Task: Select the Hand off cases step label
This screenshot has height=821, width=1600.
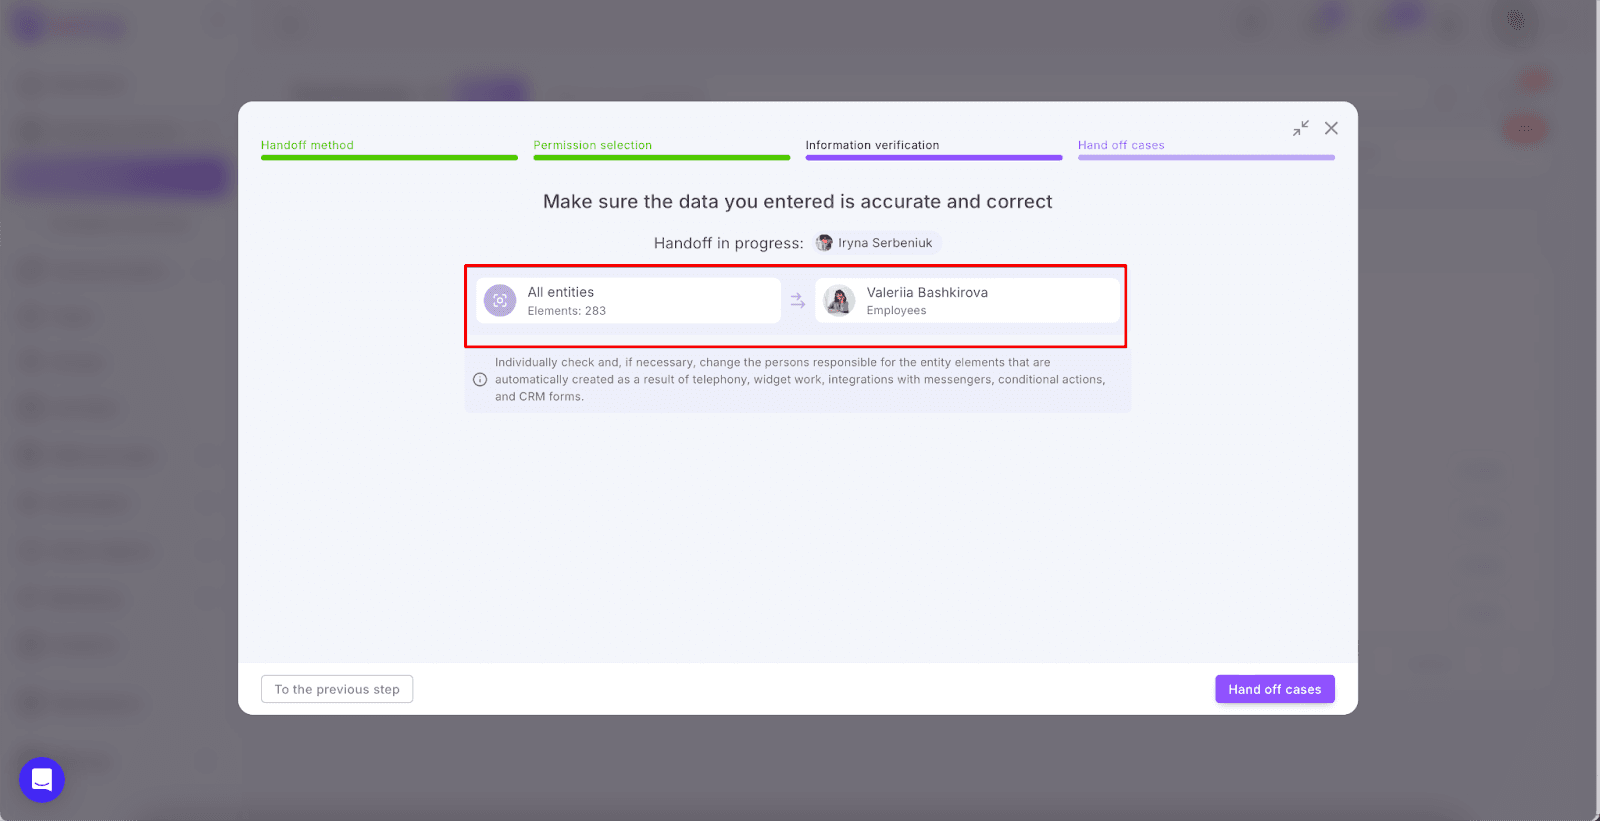Action: tap(1121, 145)
